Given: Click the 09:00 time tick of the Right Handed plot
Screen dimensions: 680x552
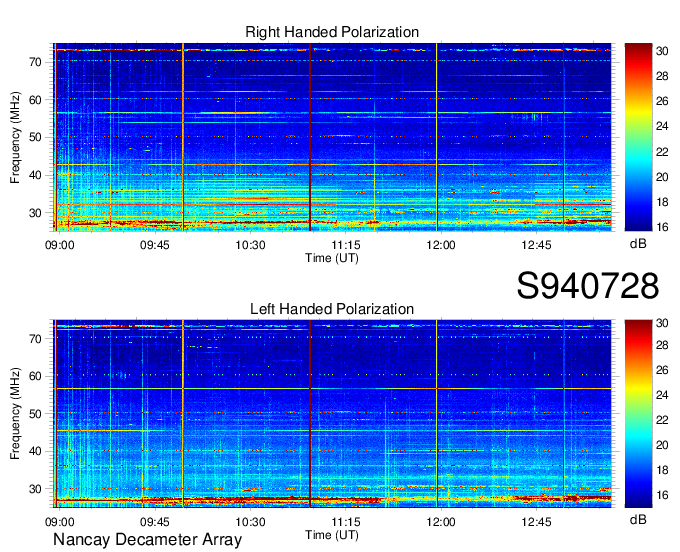Looking at the screenshot, I should pyautogui.click(x=59, y=245).
